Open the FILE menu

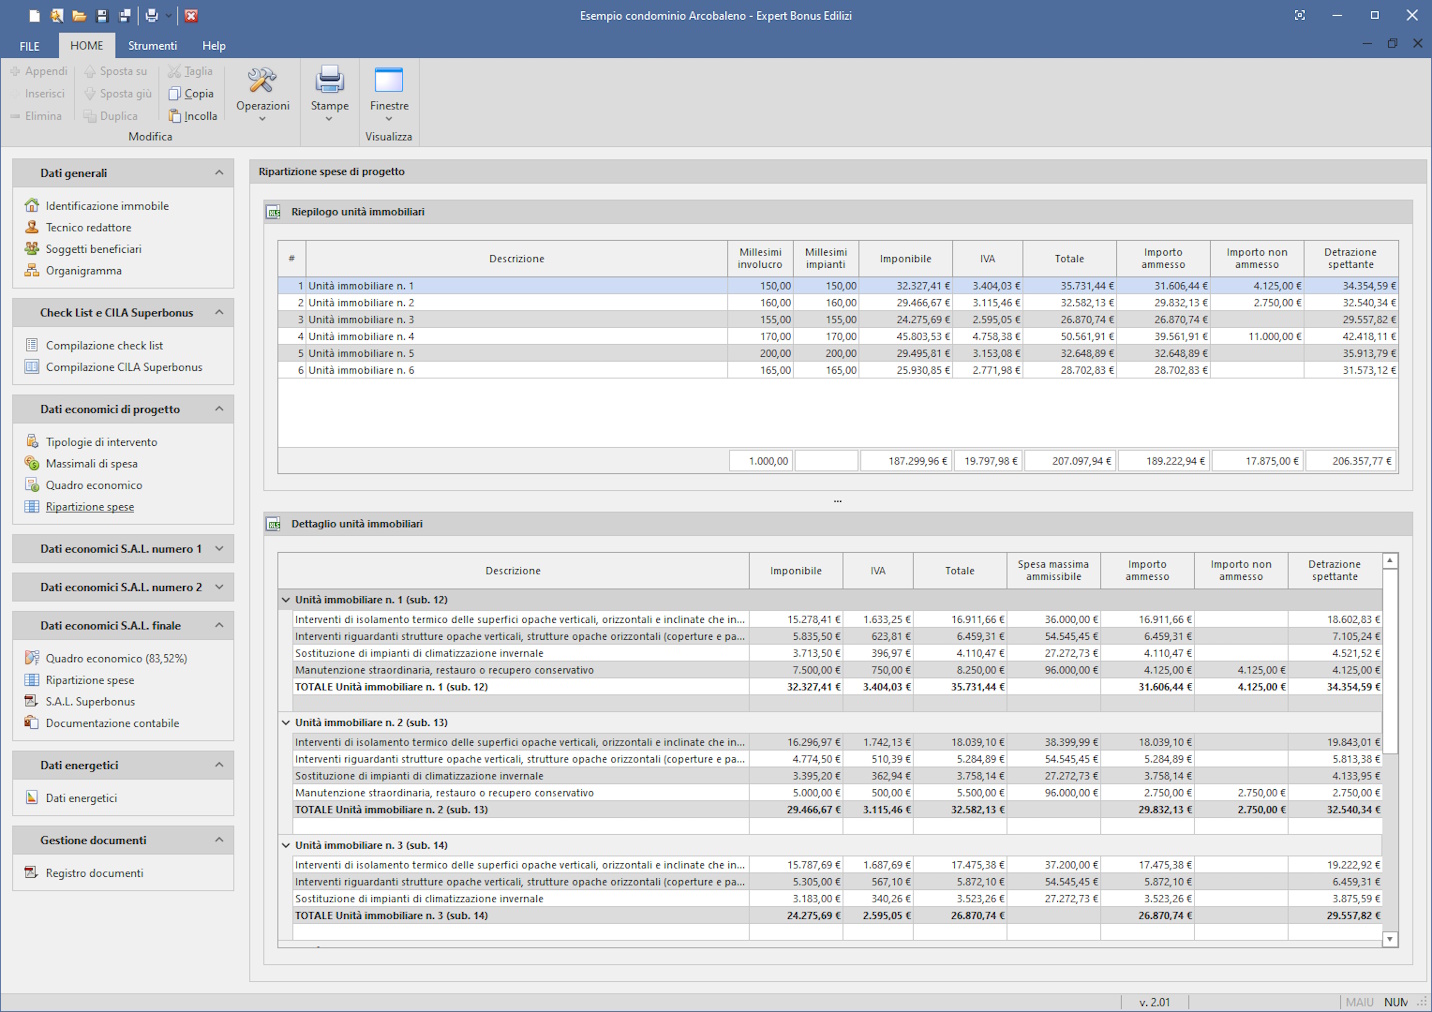click(30, 46)
